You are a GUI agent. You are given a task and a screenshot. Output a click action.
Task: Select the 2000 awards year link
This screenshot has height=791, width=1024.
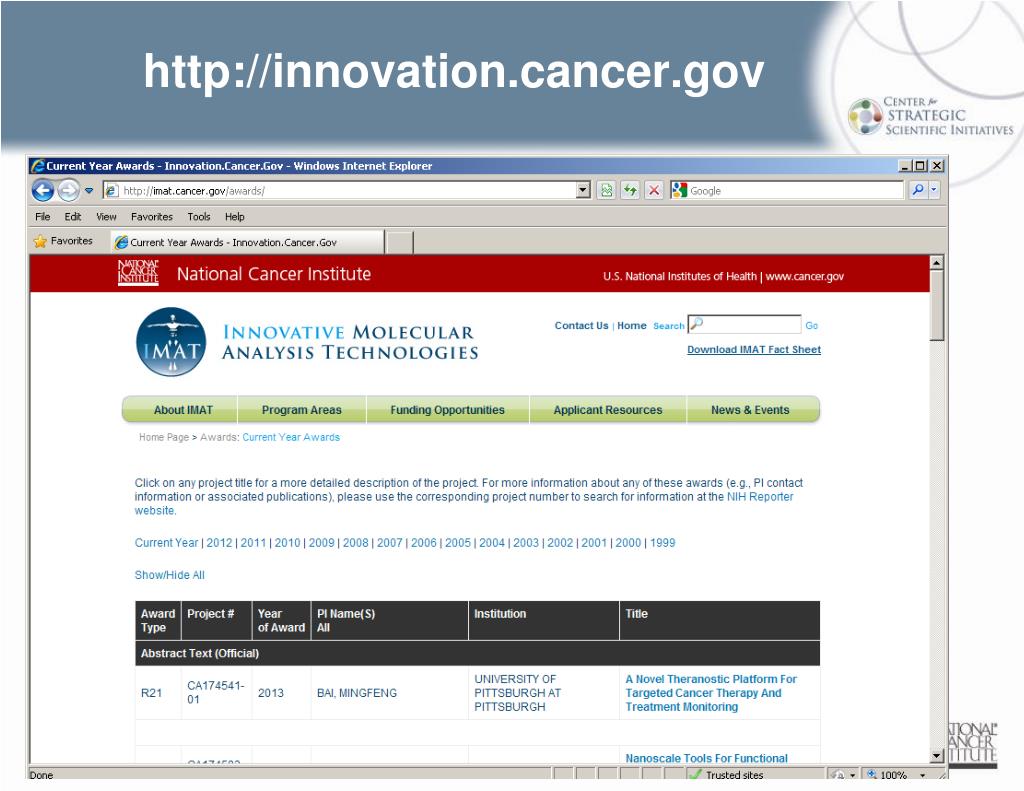(628, 543)
